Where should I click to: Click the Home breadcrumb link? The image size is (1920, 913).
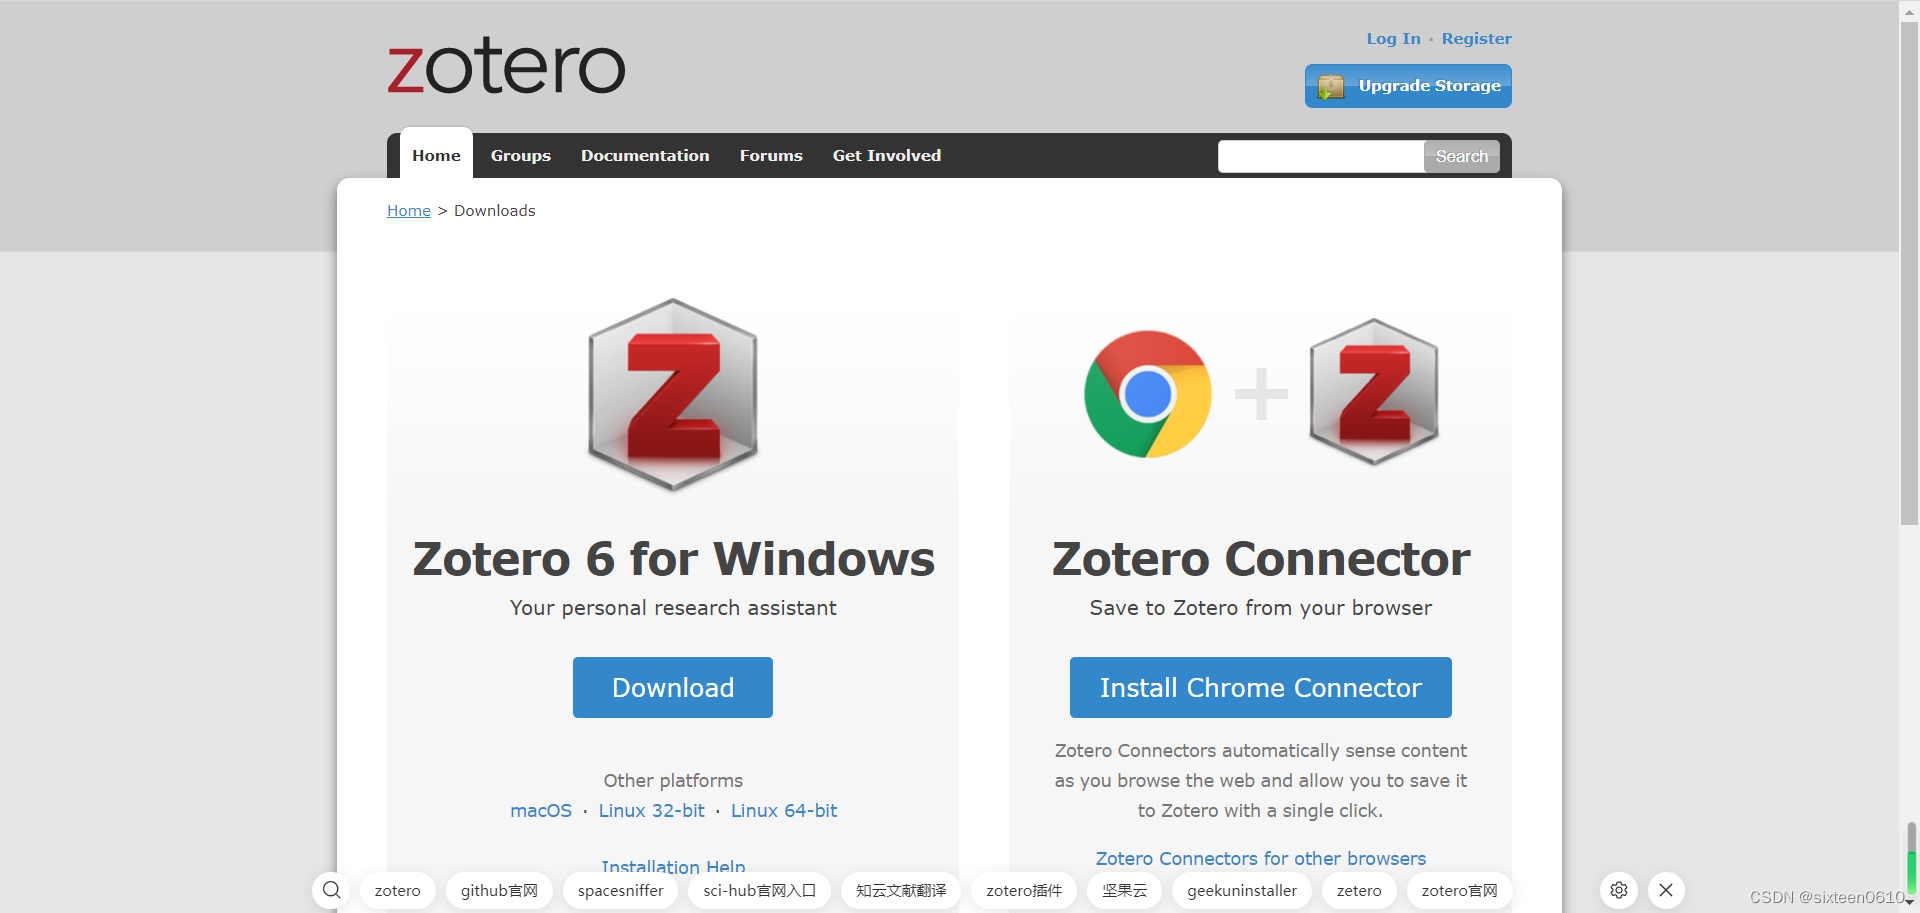point(408,210)
